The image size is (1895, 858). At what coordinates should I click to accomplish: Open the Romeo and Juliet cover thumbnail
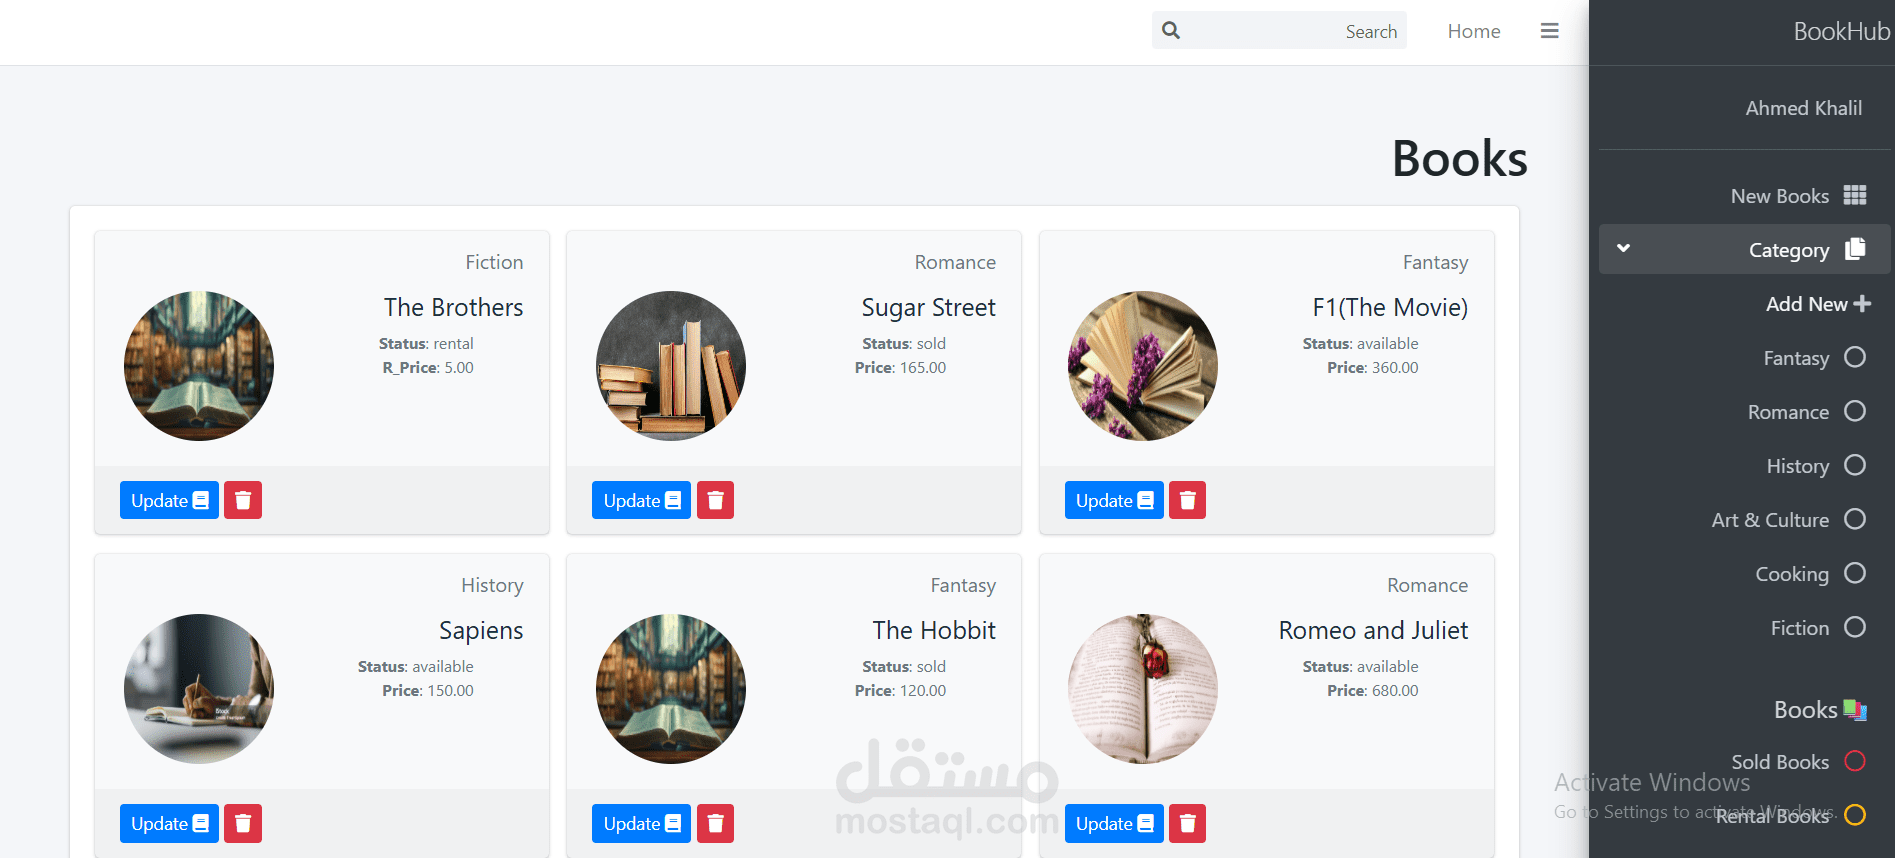click(x=1143, y=689)
